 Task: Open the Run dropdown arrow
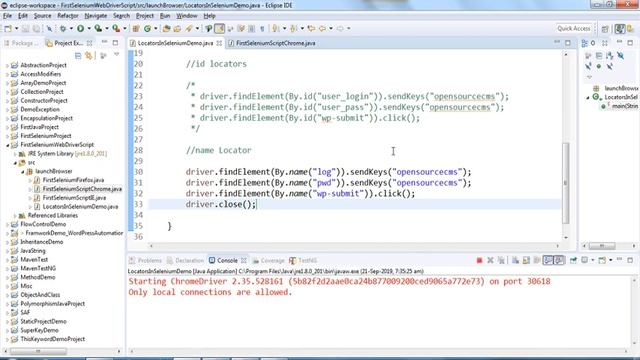tap(89, 29)
